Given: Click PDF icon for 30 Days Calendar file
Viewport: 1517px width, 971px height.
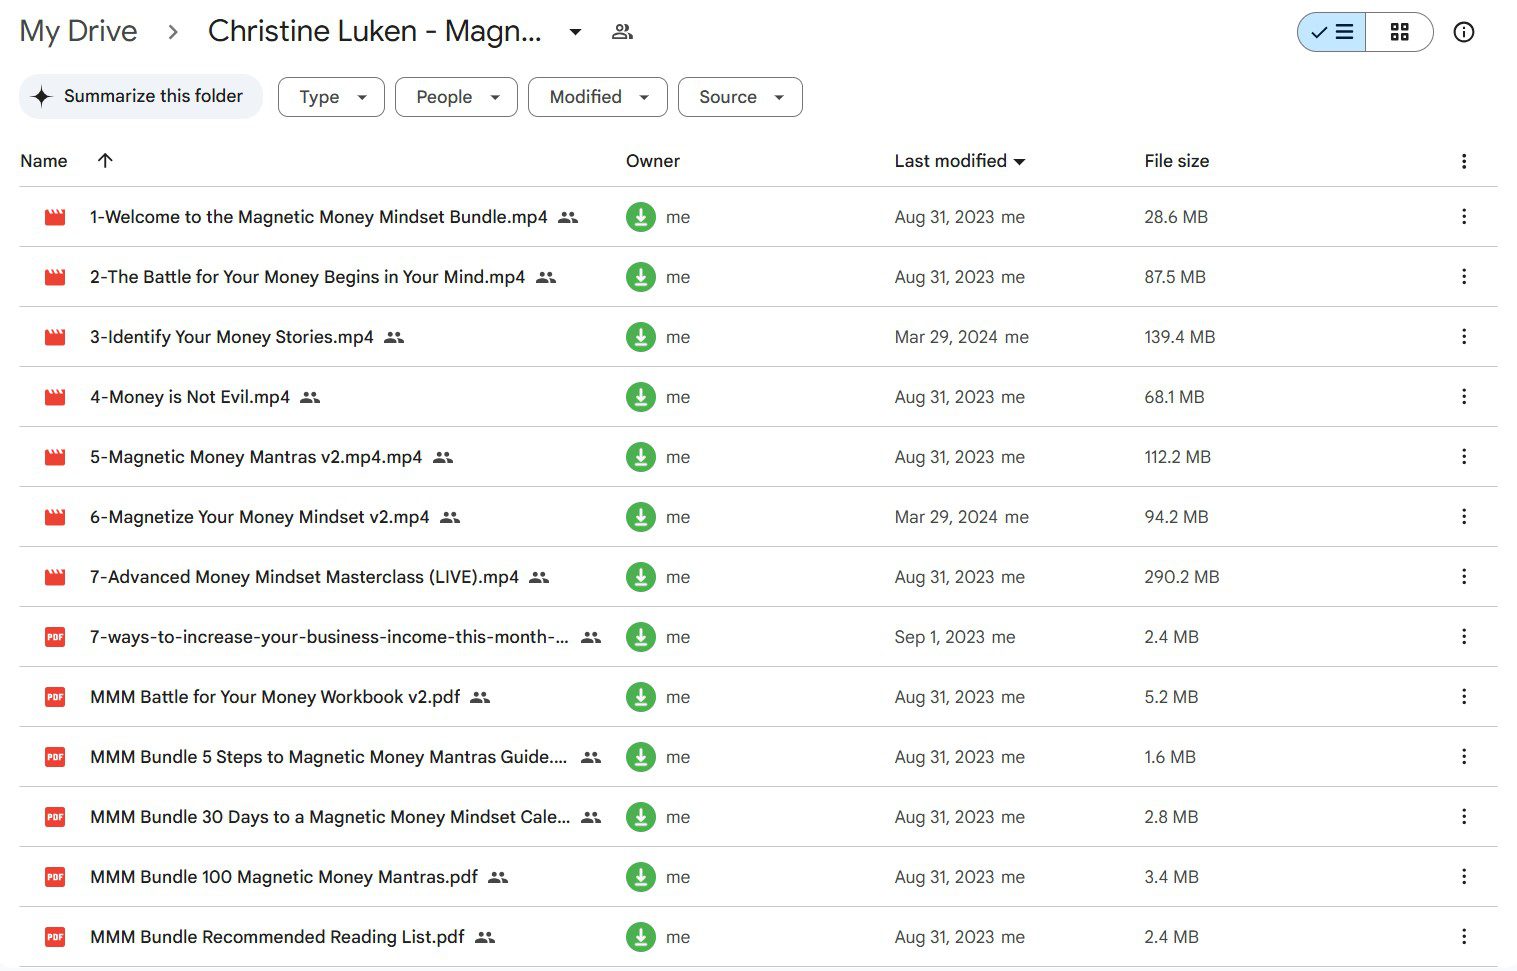Looking at the screenshot, I should 55,817.
